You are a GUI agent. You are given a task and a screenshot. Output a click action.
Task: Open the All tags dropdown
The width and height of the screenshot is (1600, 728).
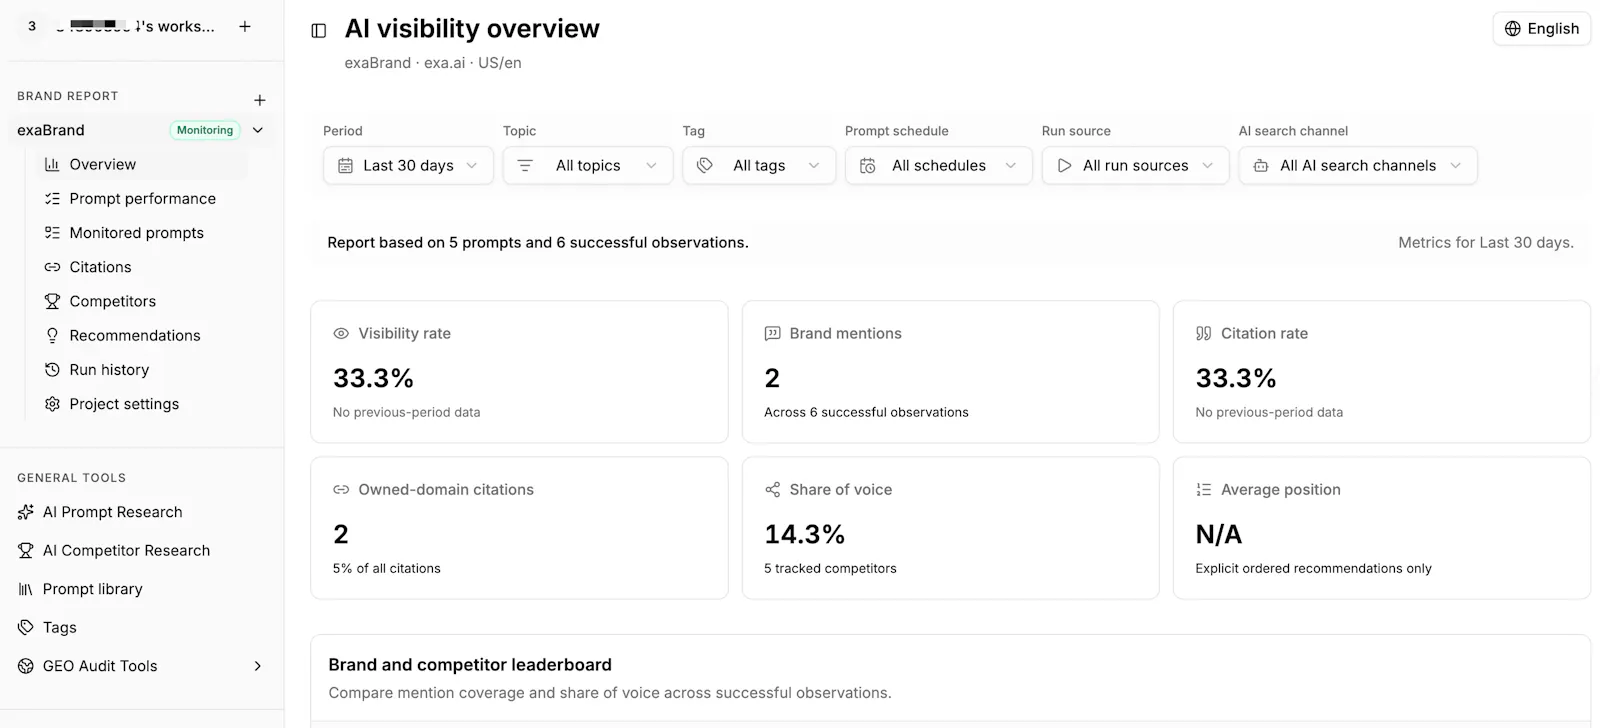click(759, 166)
